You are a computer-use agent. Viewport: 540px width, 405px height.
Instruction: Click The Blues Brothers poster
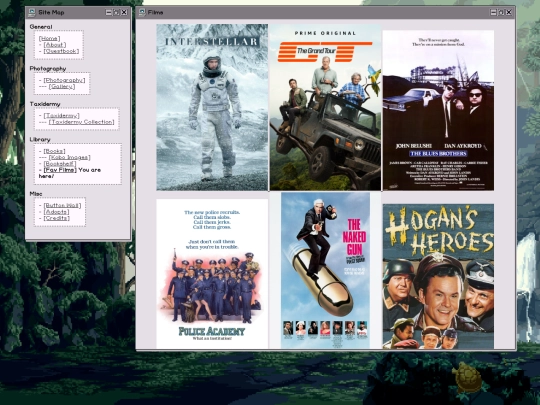438,110
